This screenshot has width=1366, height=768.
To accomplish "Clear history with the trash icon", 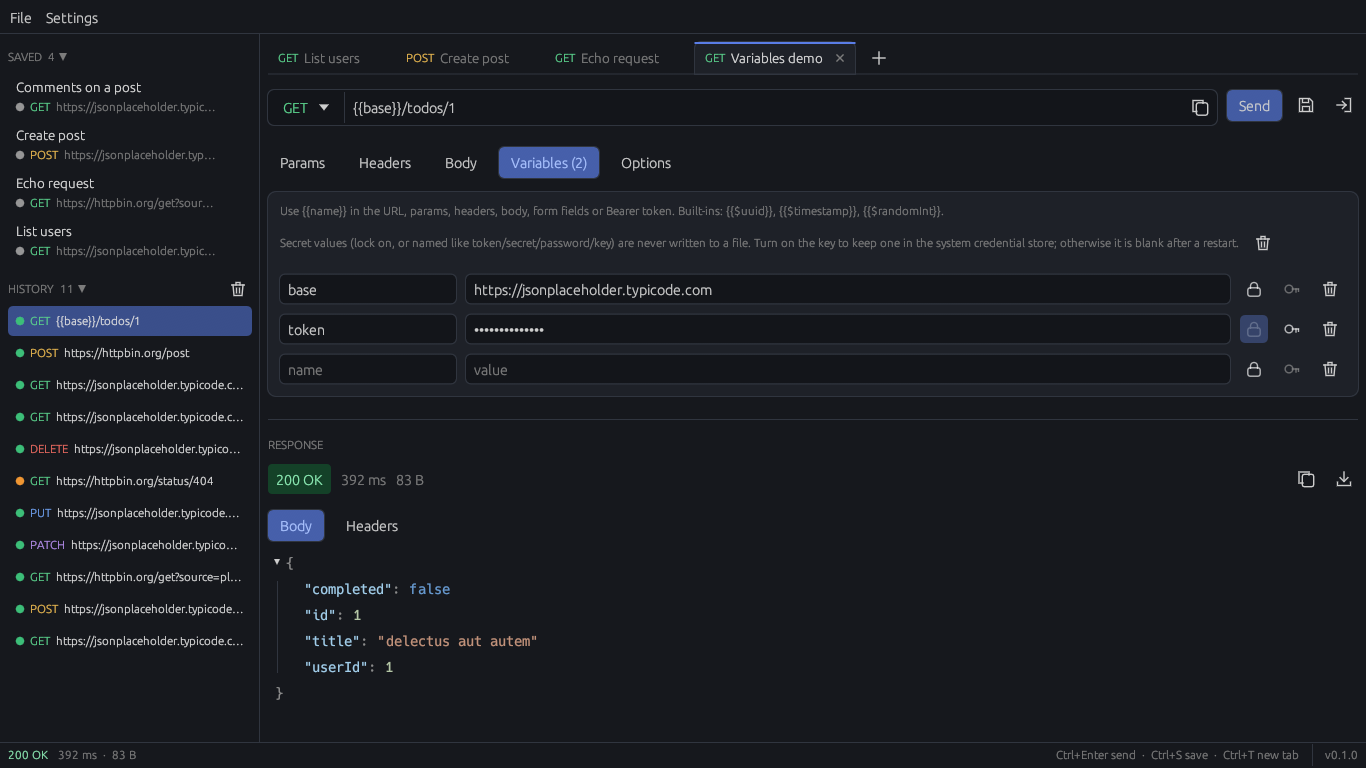I will pos(238,289).
